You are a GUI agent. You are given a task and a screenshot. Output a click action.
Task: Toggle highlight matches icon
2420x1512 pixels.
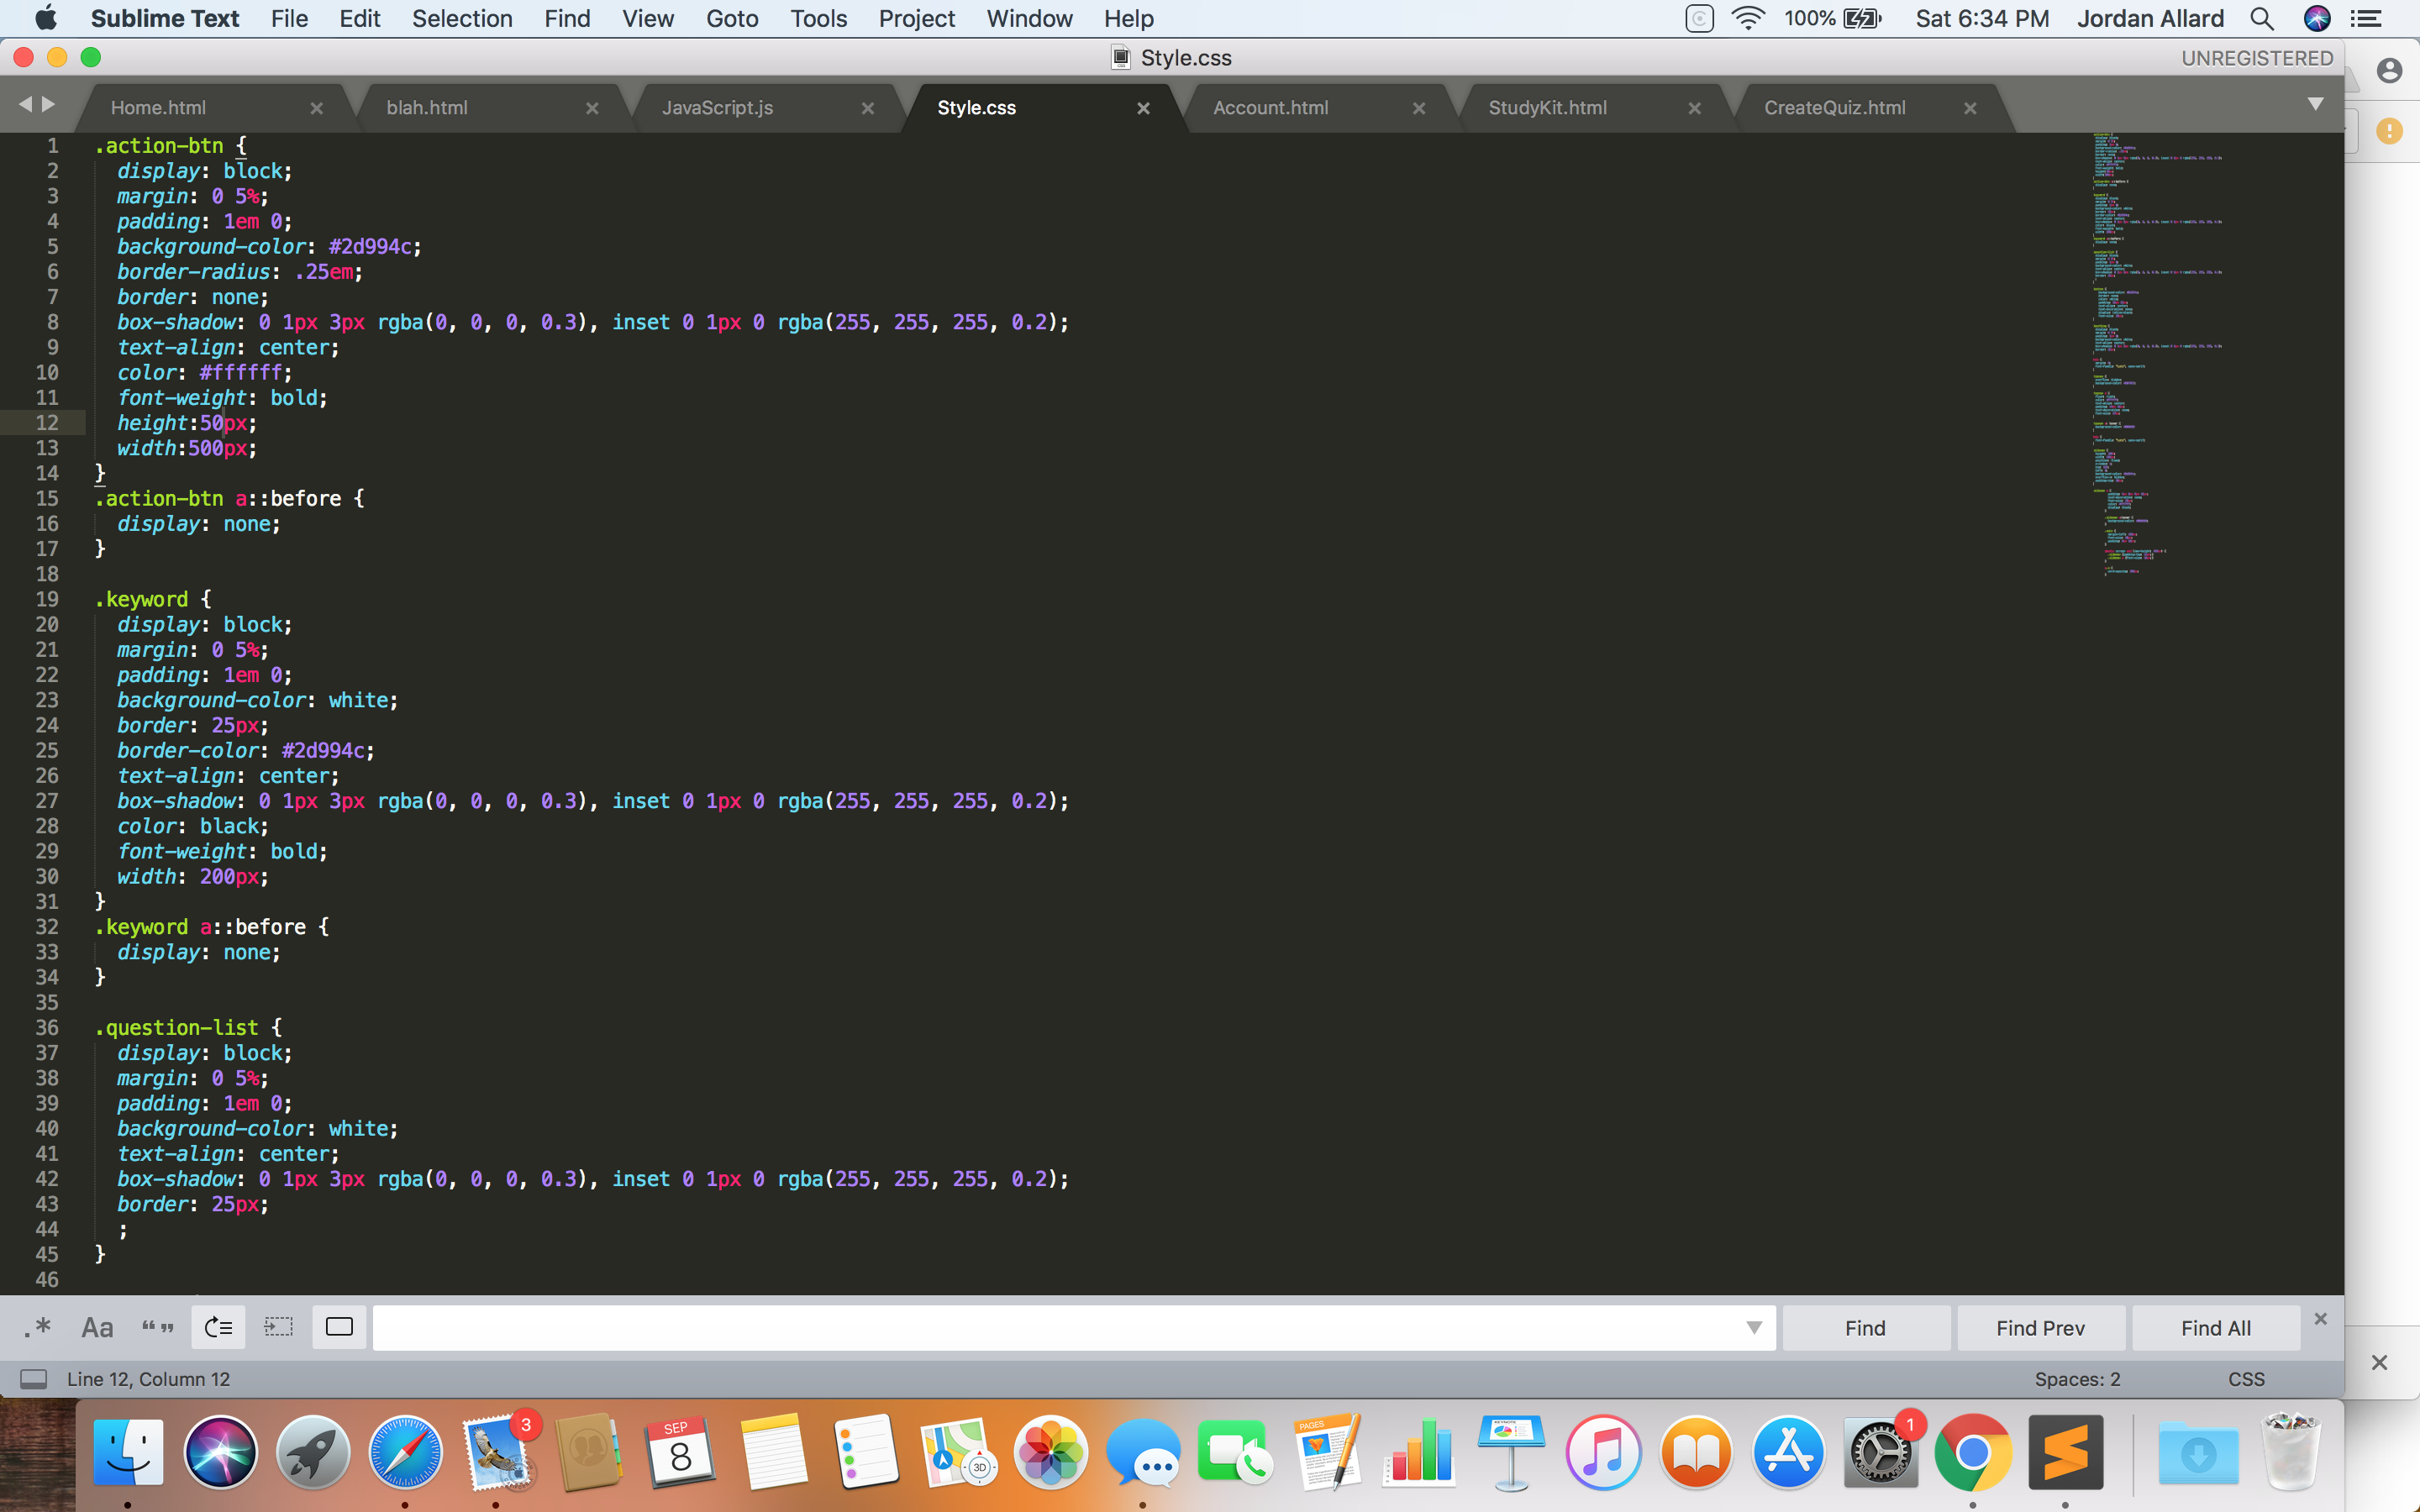tap(339, 1327)
